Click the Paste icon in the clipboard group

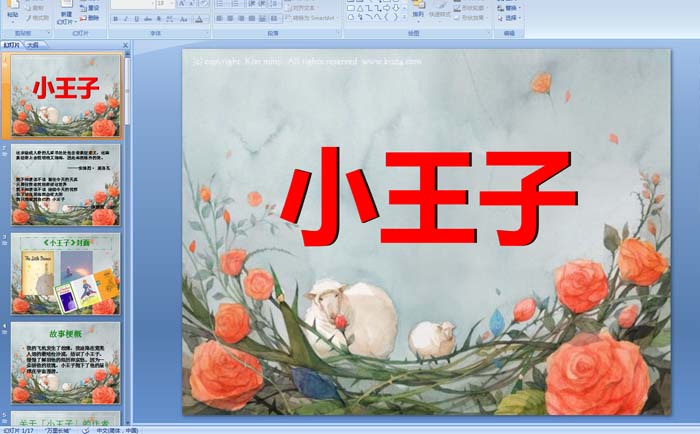click(13, 12)
